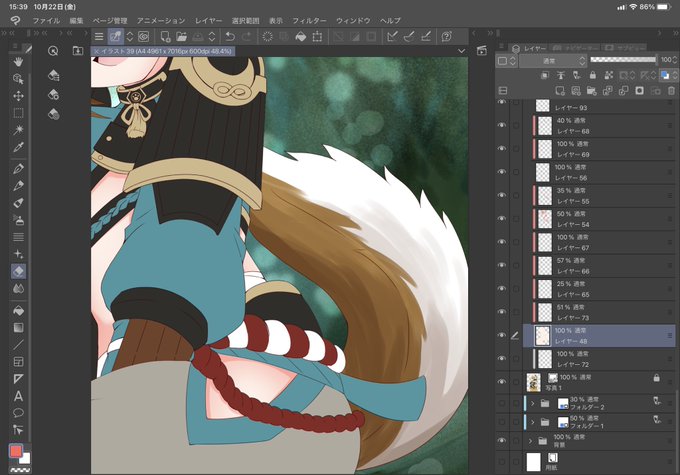This screenshot has width=680, height=475.
Task: Click the New layer folder icon
Action: click(592, 91)
